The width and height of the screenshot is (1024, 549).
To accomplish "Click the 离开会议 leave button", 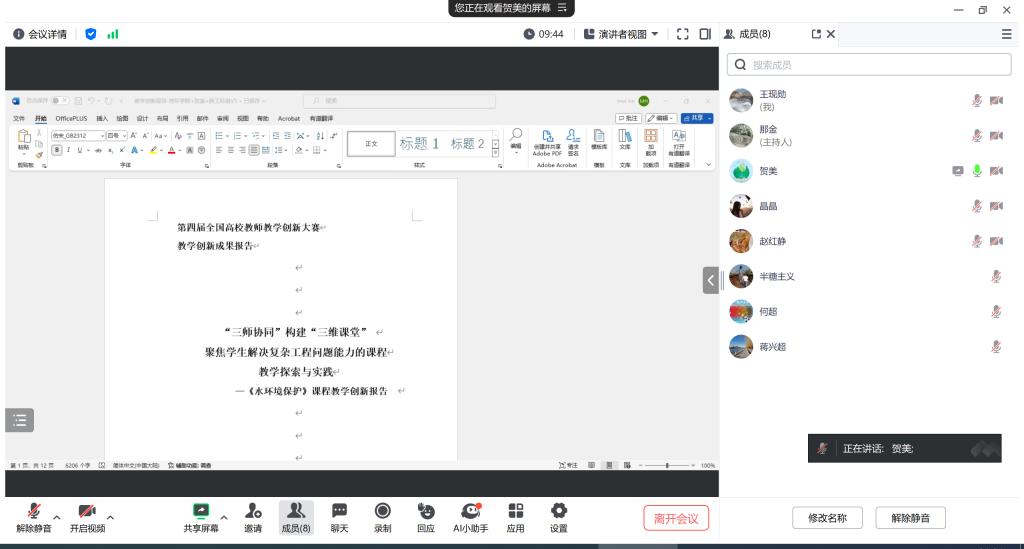I will [x=676, y=518].
